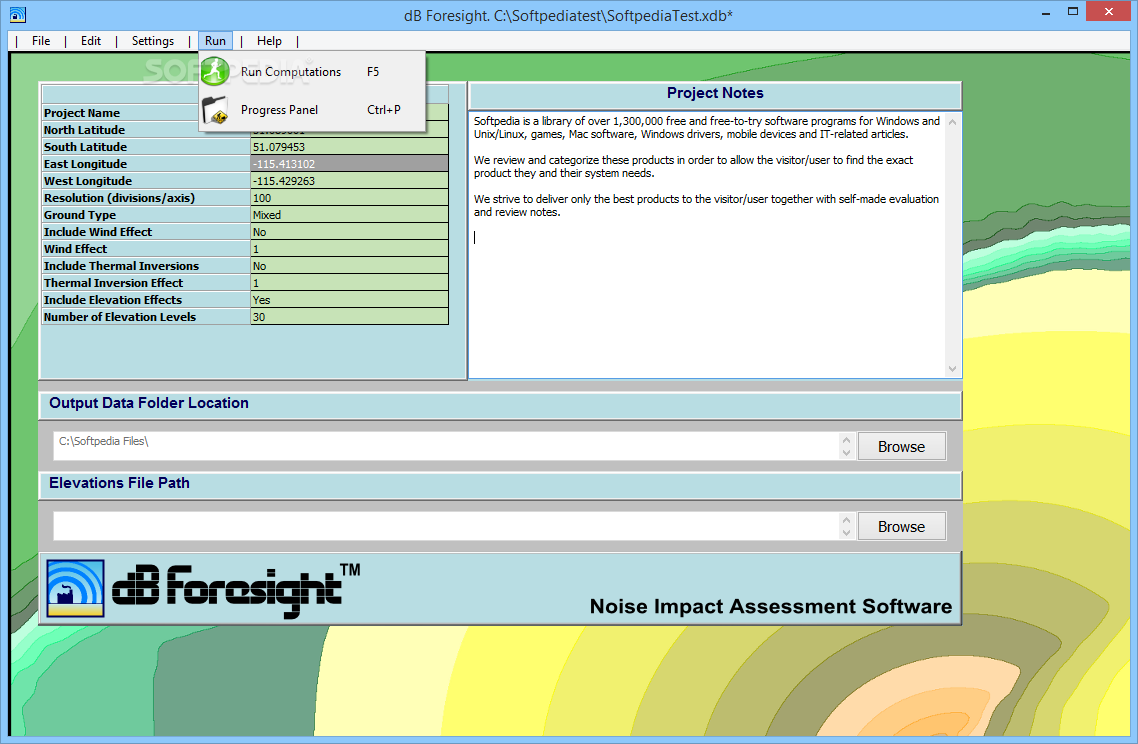This screenshot has width=1138, height=744.
Task: Click up arrow of elevations path stepper
Action: pyautogui.click(x=846, y=519)
